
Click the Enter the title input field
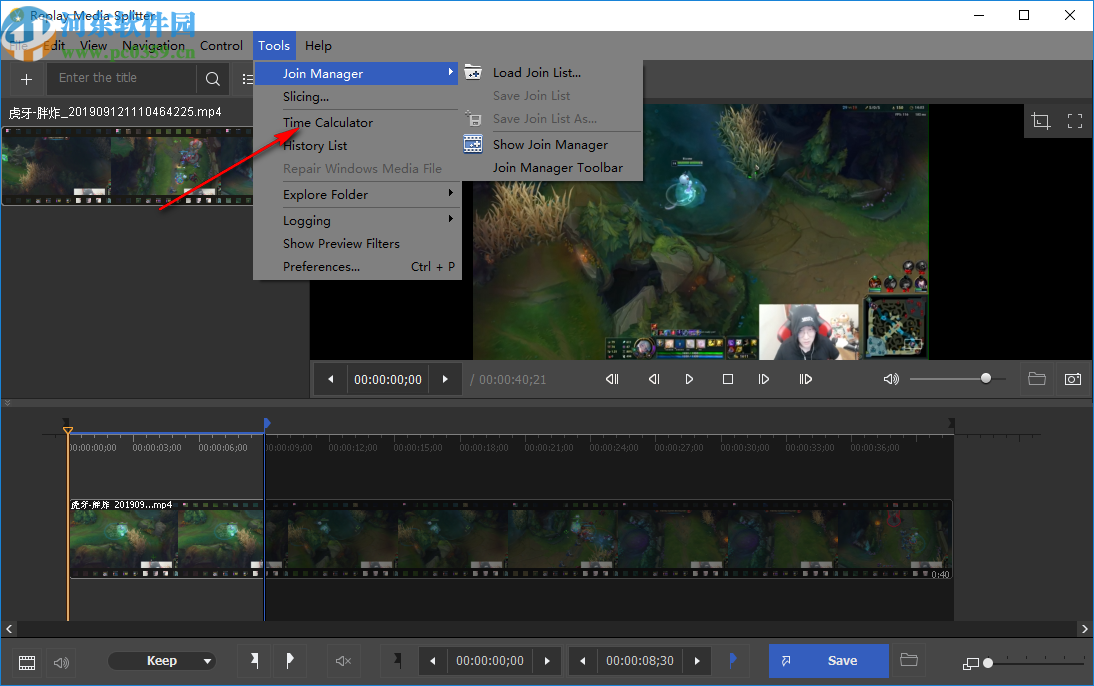point(120,78)
